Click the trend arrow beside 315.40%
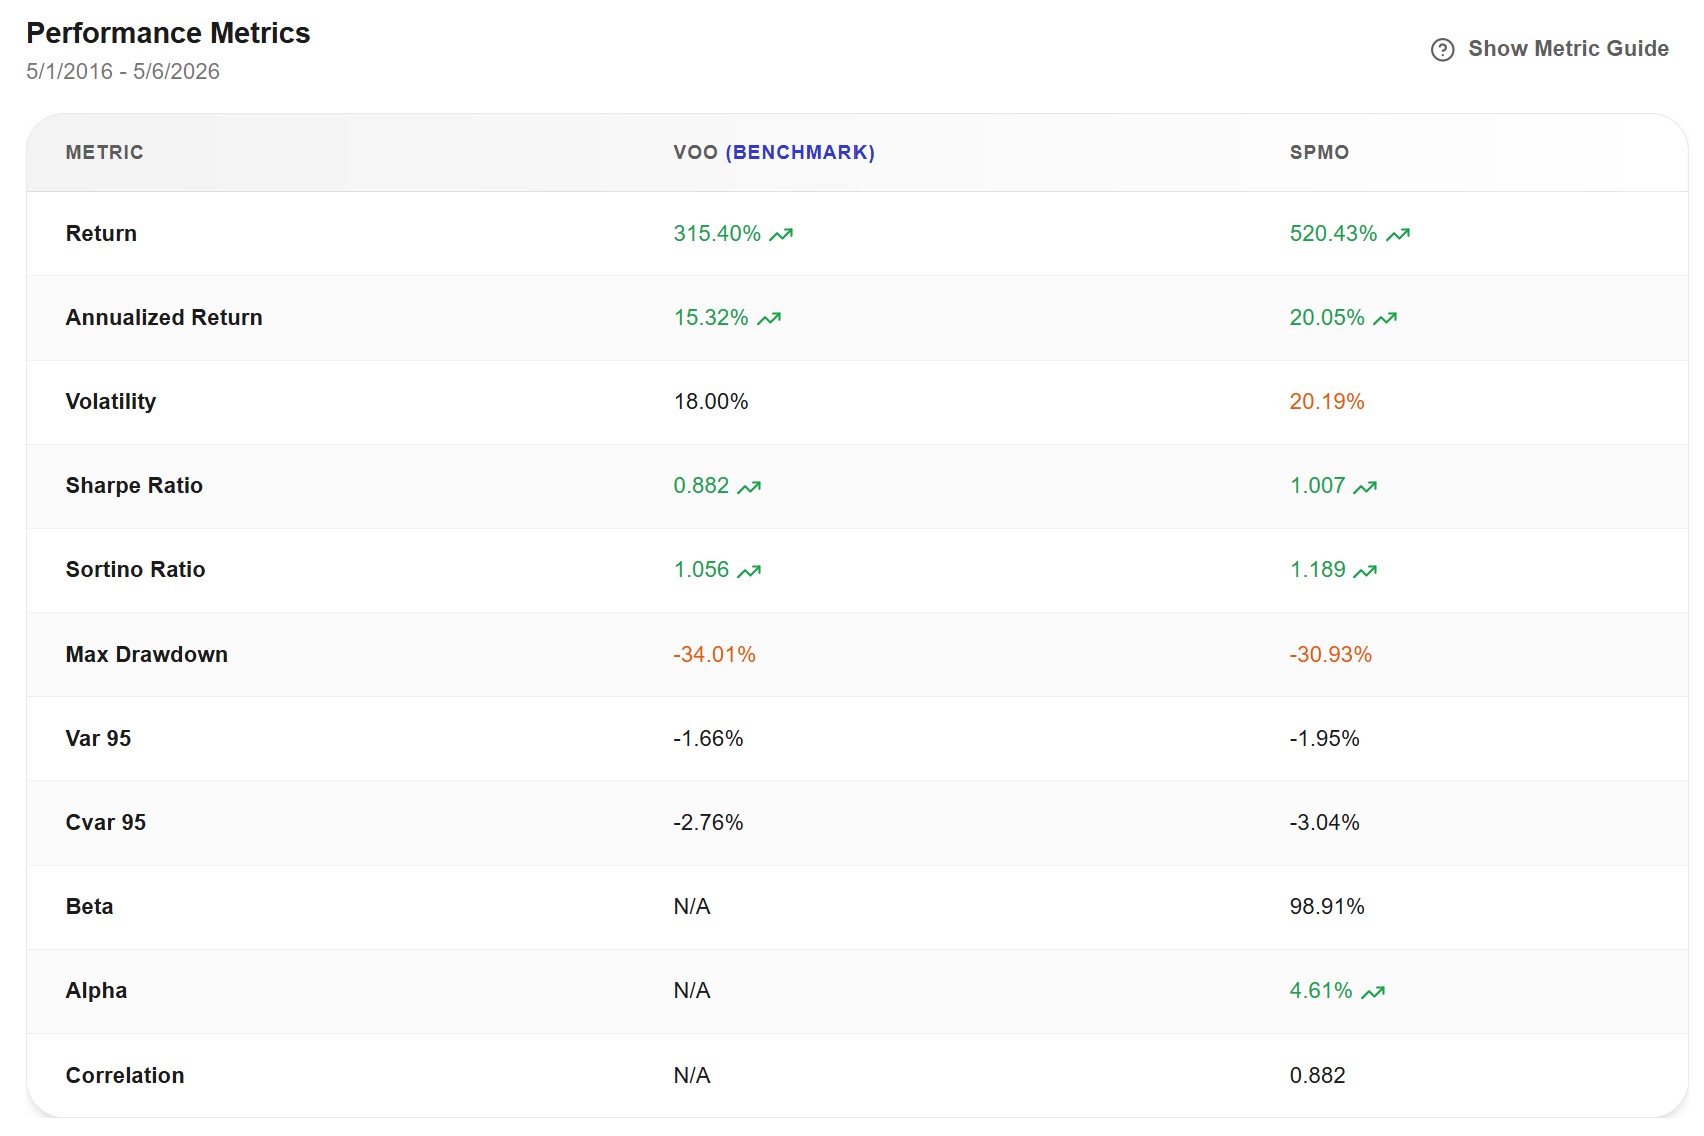Image resolution: width=1704 pixels, height=1136 pixels. [x=781, y=234]
